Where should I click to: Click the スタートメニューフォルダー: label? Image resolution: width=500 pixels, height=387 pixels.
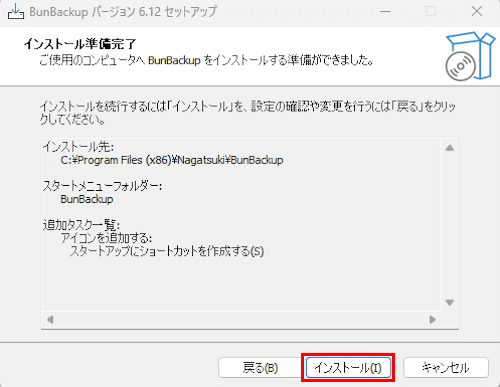(102, 186)
